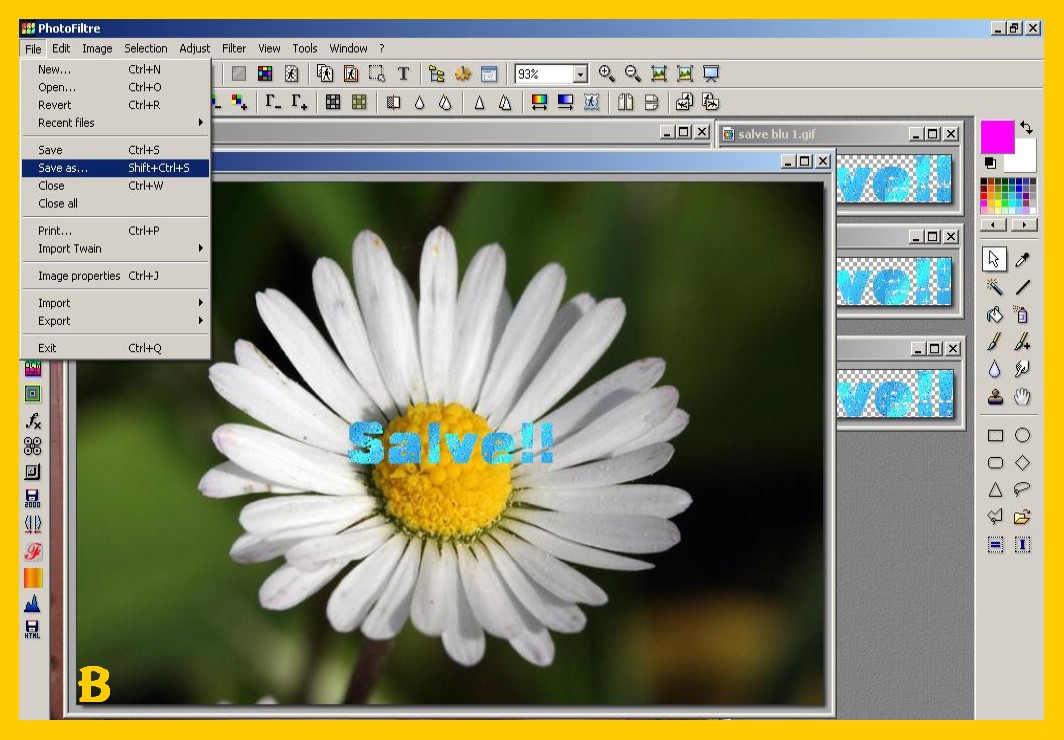Open the zoom percentage dropdown
This screenshot has height=740, width=1064.
click(580, 74)
